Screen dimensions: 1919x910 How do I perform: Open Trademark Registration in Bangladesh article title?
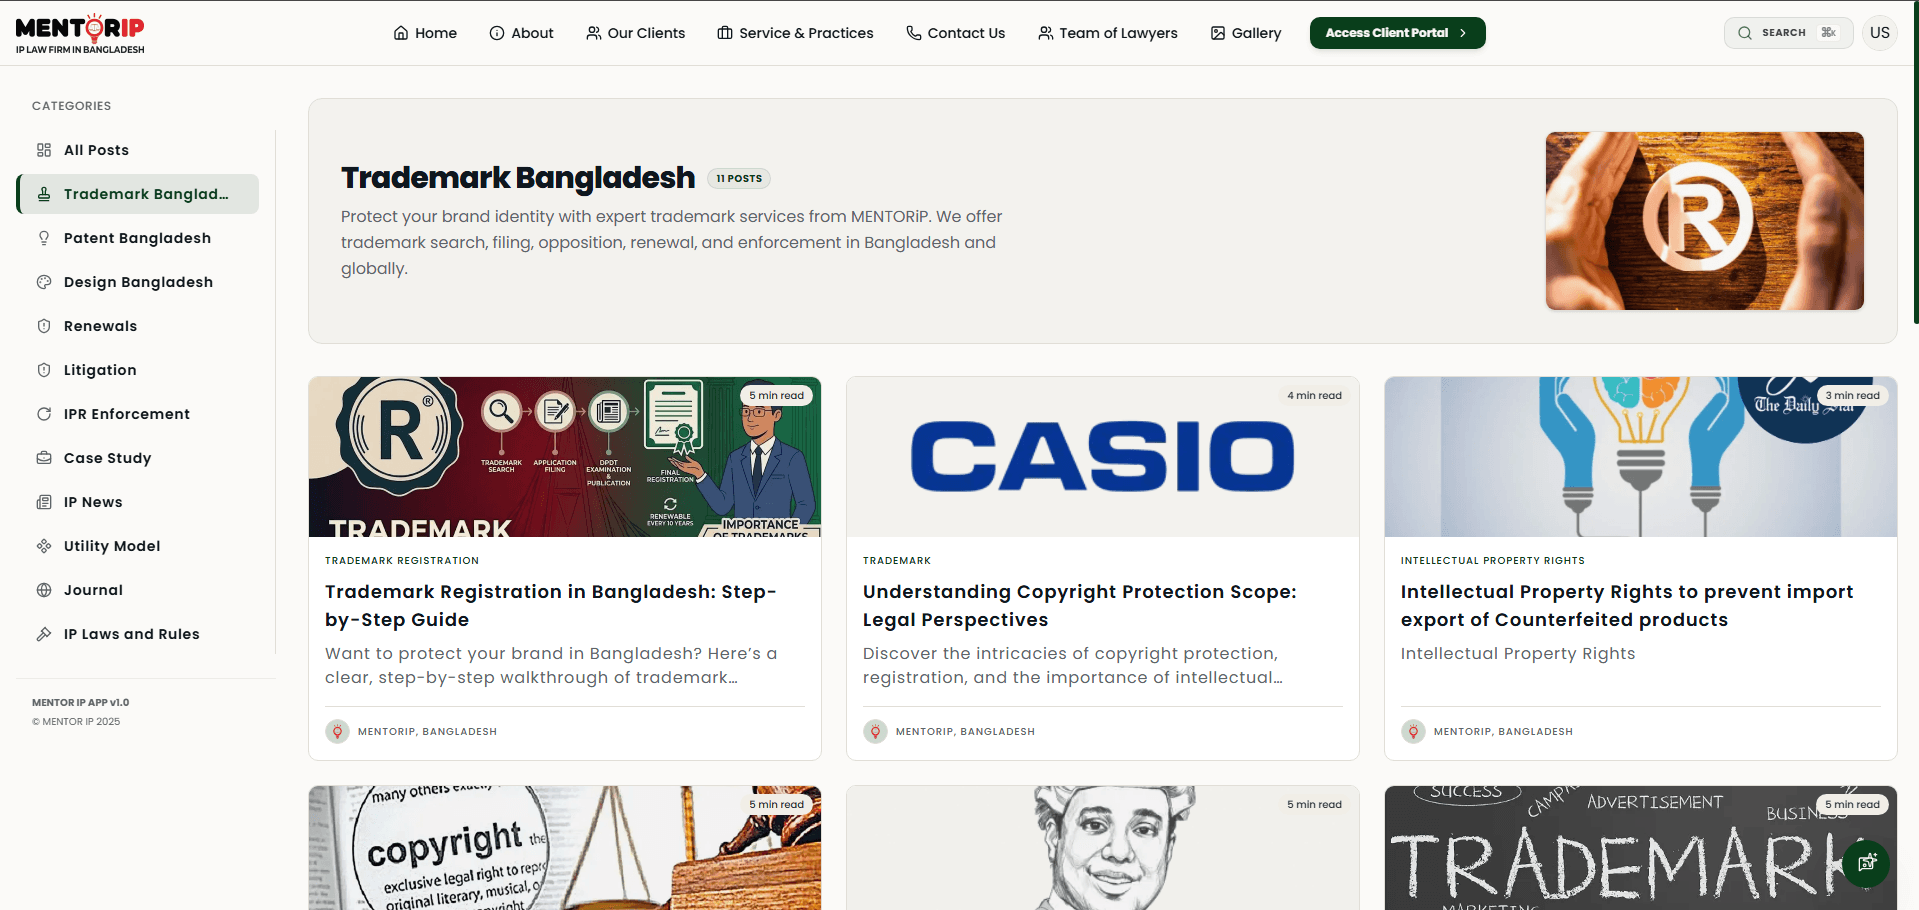[551, 606]
